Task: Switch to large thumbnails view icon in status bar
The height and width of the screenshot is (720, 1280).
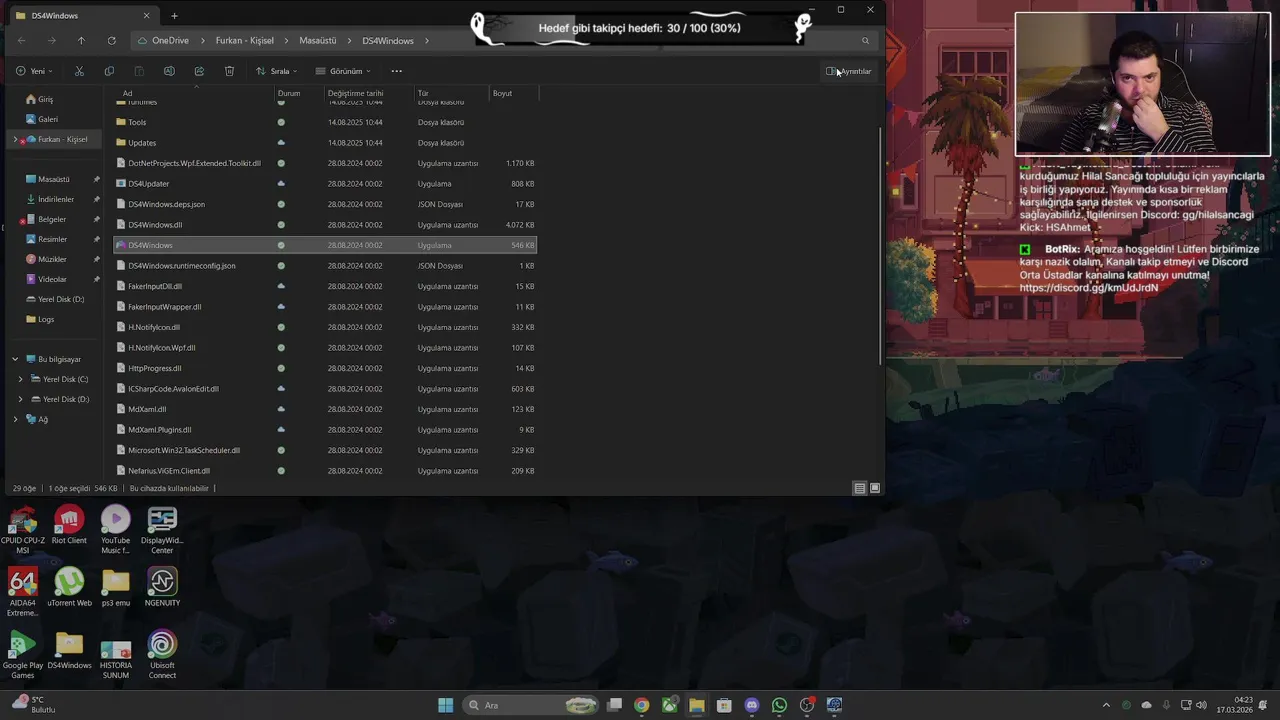Action: click(875, 488)
